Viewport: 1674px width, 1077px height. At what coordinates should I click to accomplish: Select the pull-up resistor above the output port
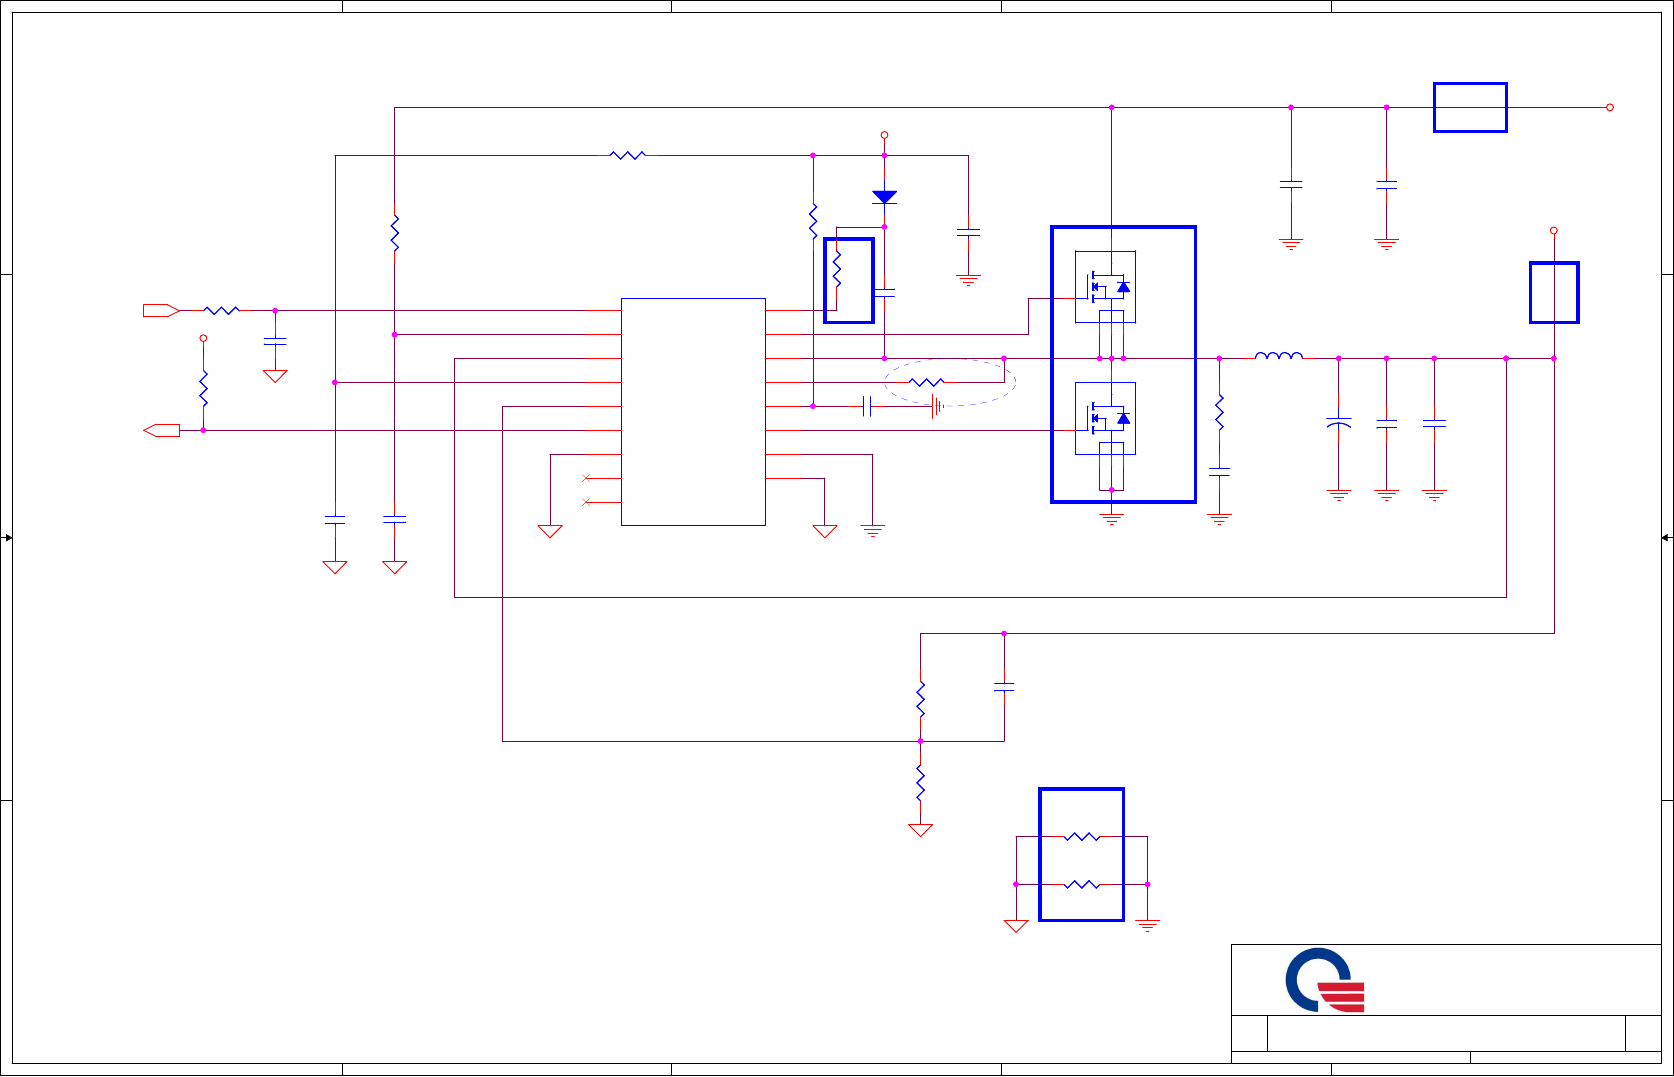click(x=203, y=388)
